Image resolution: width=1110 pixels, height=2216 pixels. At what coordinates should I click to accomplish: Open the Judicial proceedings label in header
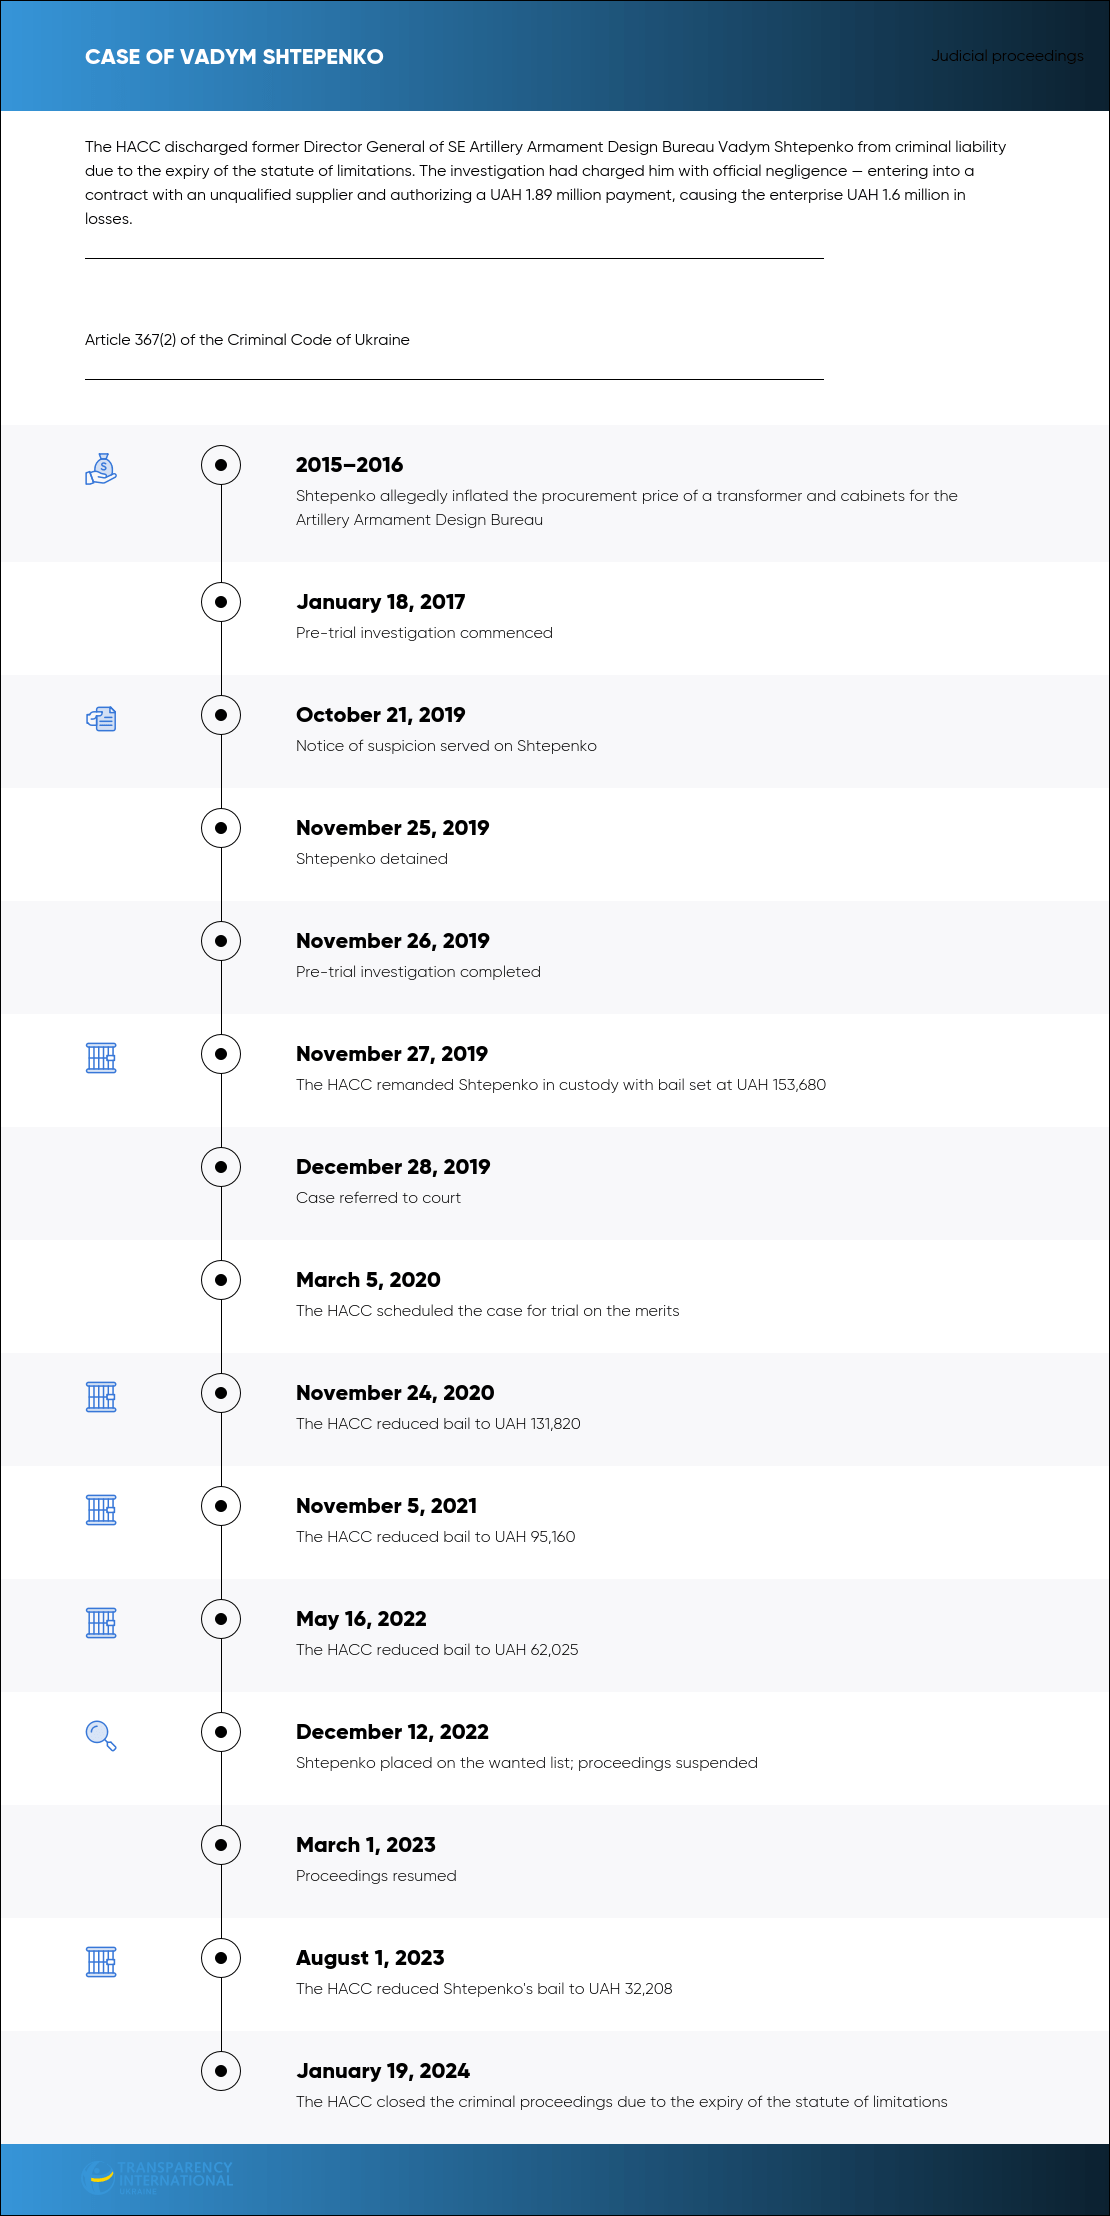point(1007,56)
